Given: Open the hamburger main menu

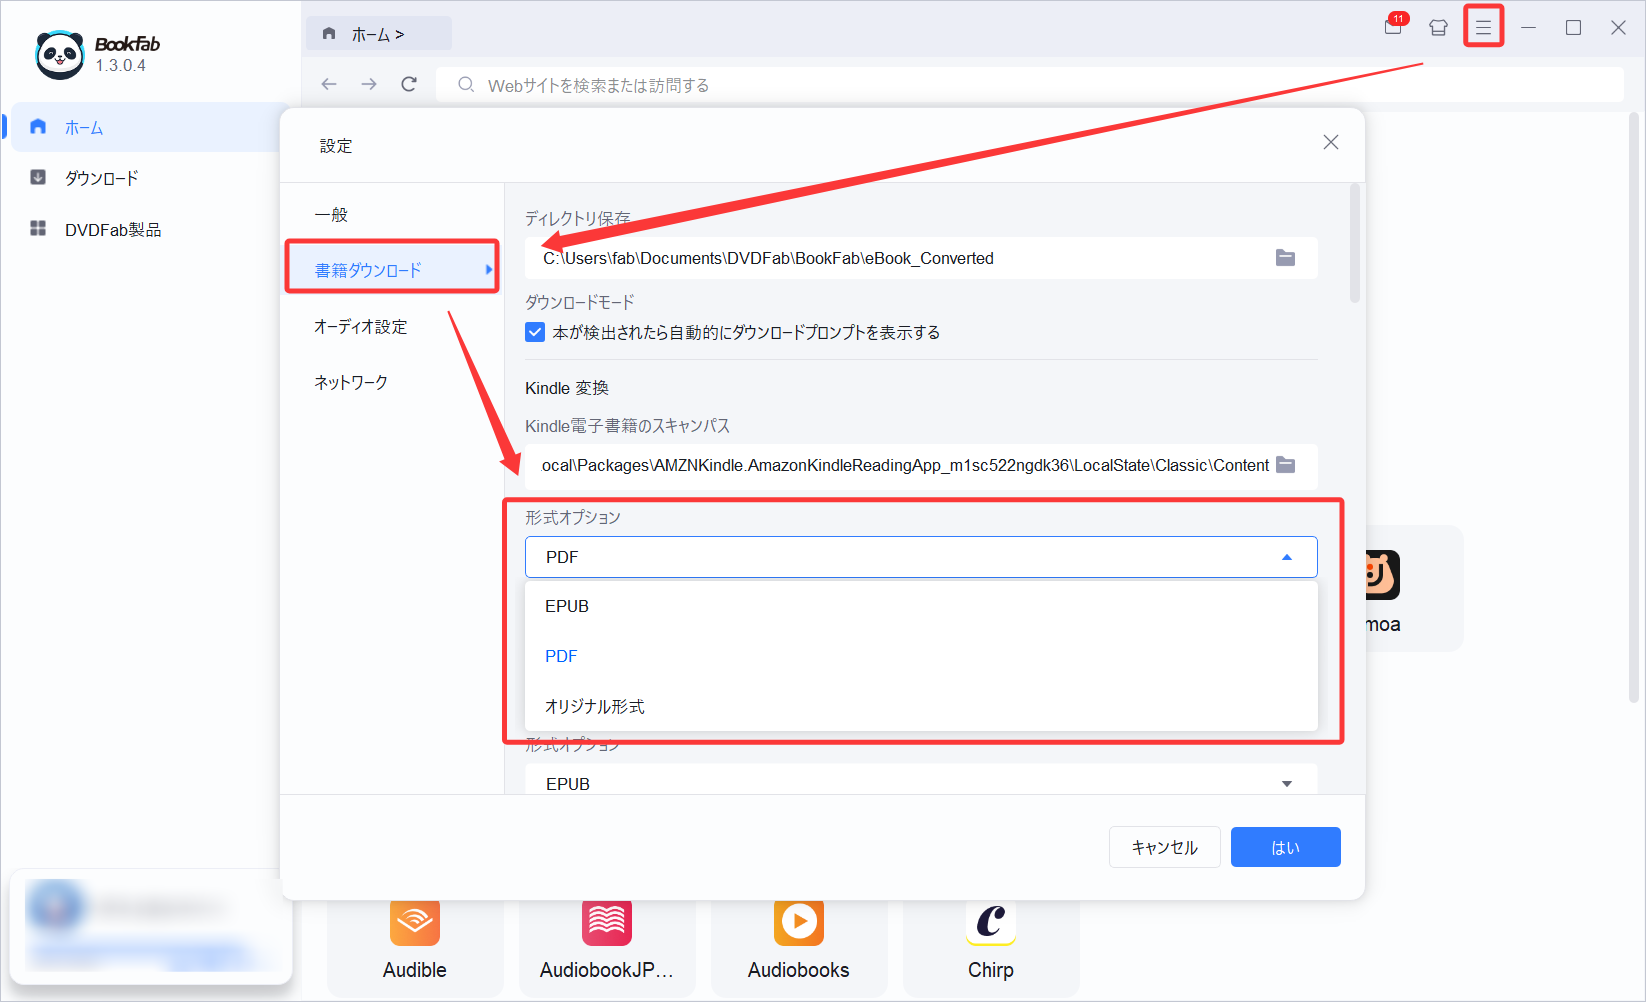Looking at the screenshot, I should point(1483,28).
